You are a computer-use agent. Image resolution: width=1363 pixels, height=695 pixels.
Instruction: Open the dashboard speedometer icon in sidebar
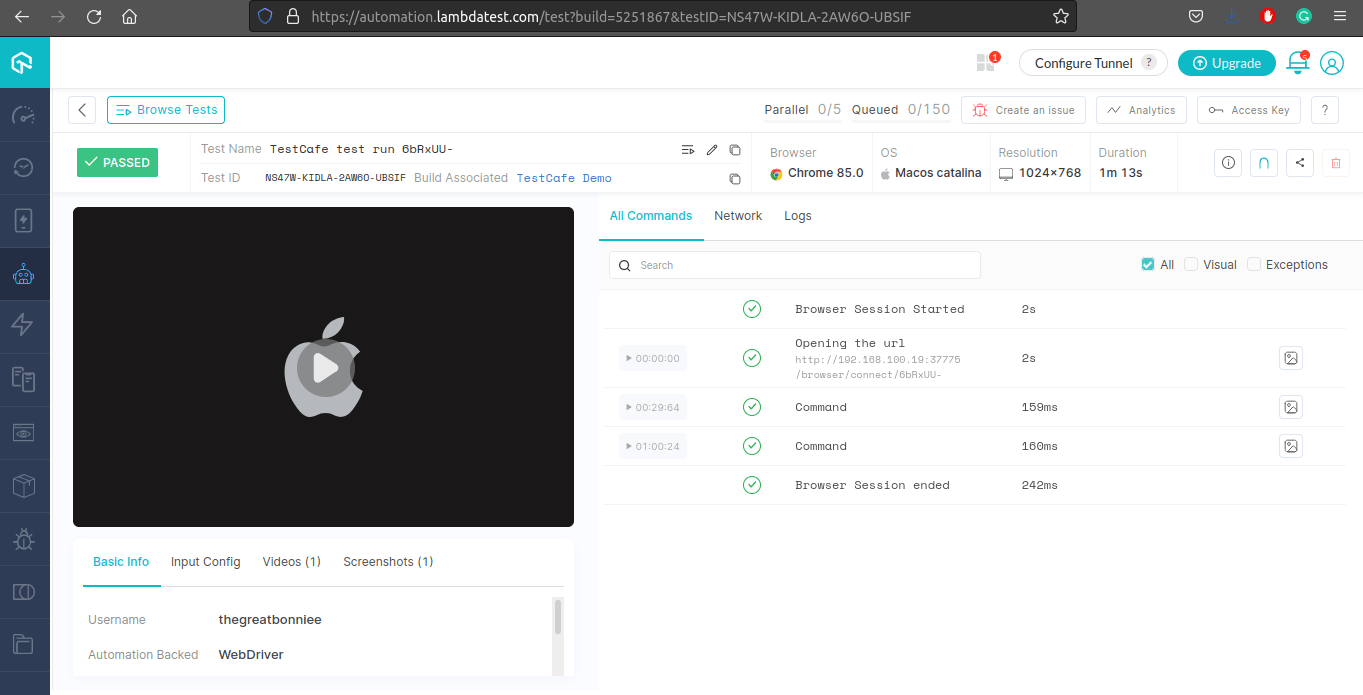pyautogui.click(x=25, y=115)
